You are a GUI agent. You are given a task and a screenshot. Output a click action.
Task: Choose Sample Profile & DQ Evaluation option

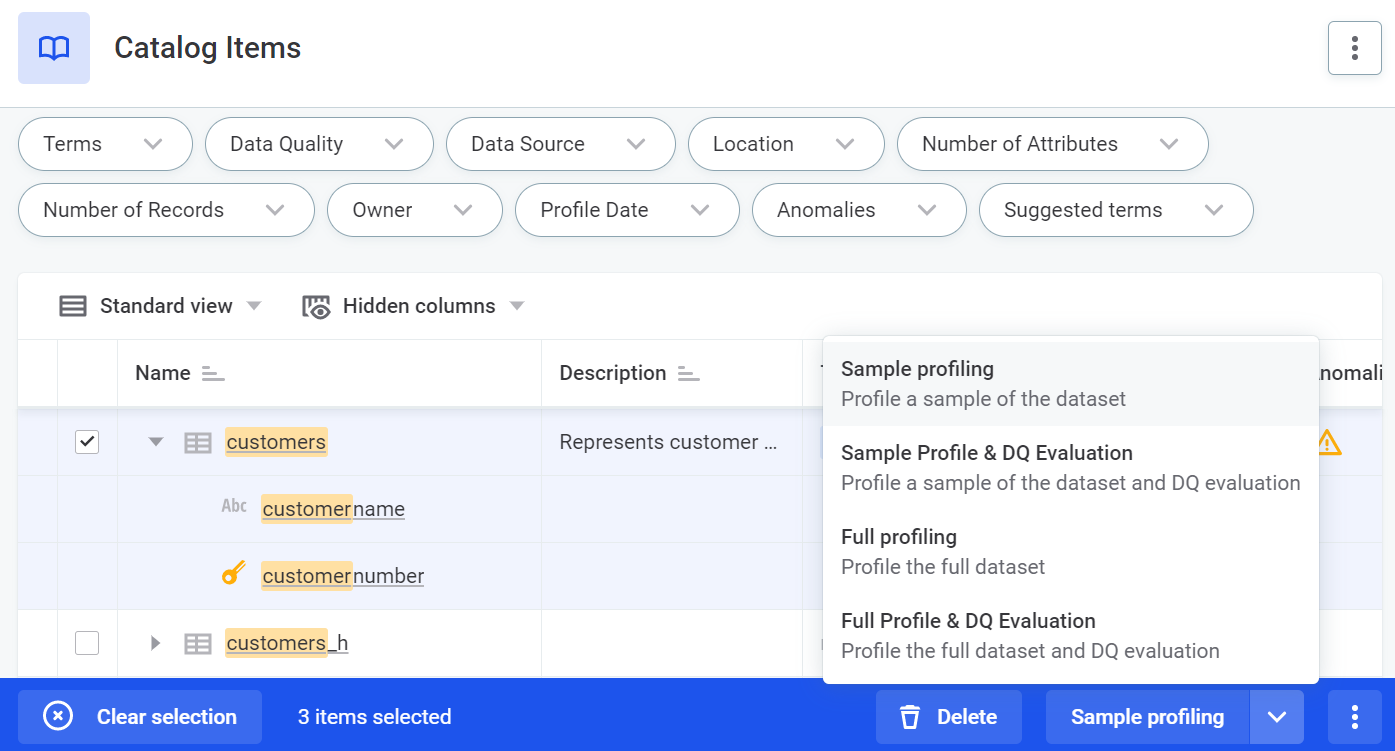tap(1070, 467)
